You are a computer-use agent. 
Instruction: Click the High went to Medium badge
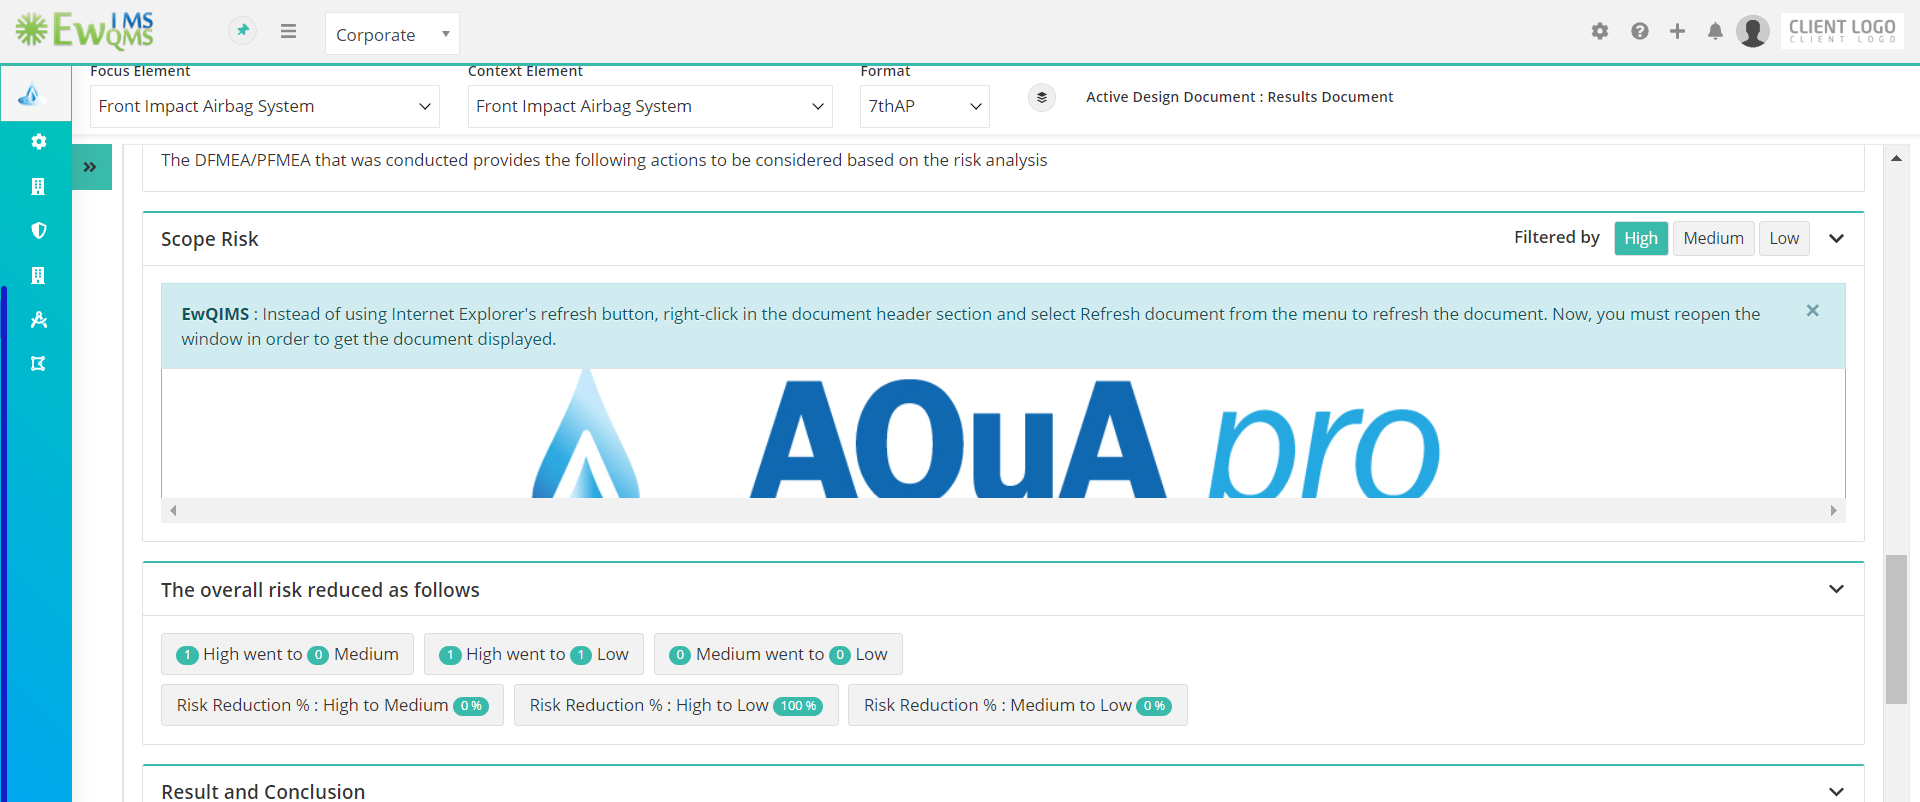(287, 654)
